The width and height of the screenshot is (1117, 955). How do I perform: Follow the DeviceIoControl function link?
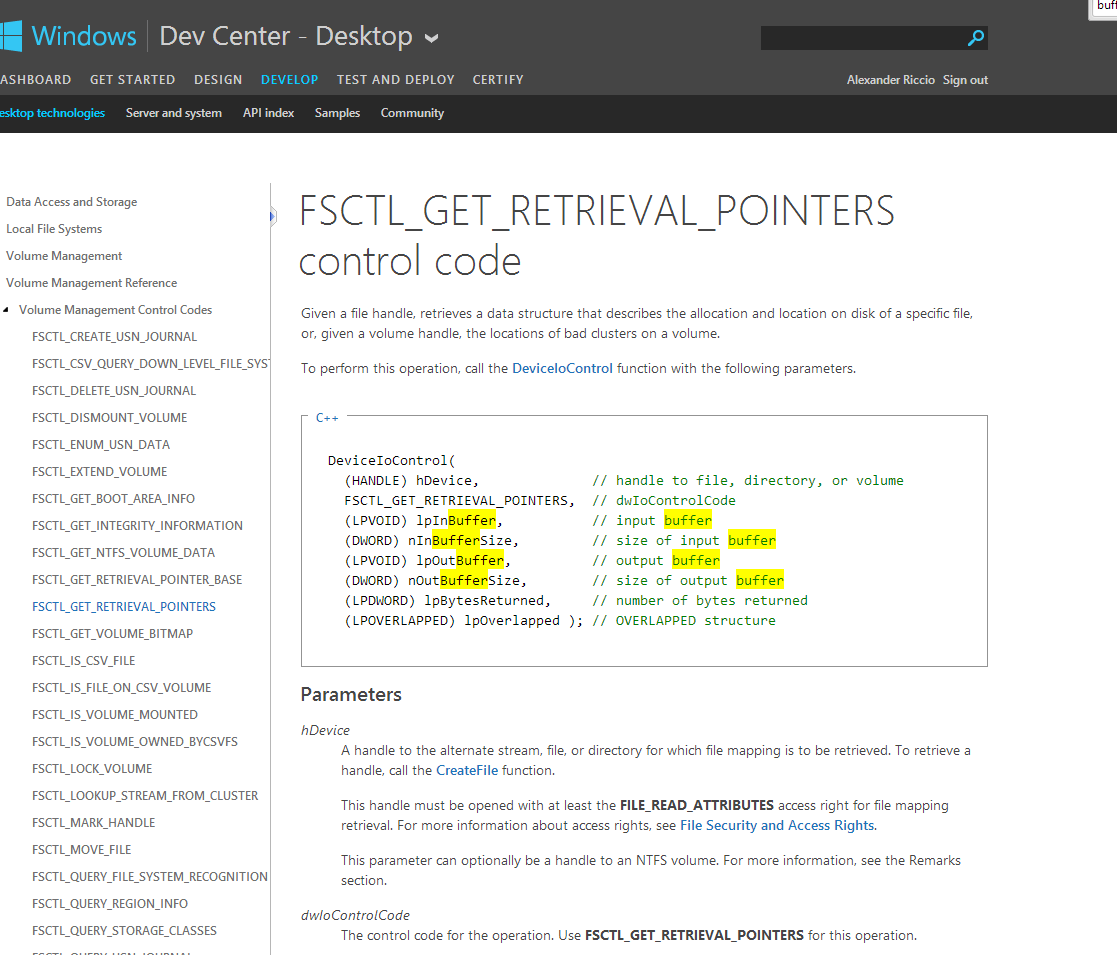pos(562,368)
